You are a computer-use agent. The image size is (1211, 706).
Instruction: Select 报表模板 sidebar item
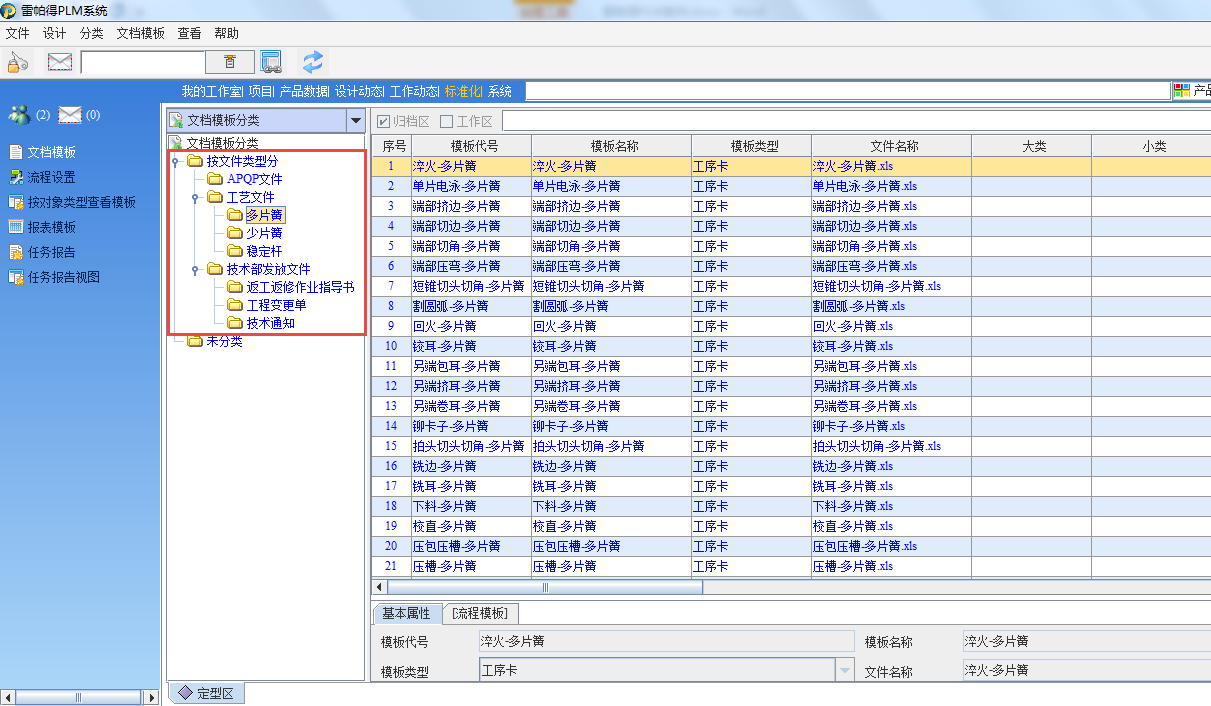[50, 228]
